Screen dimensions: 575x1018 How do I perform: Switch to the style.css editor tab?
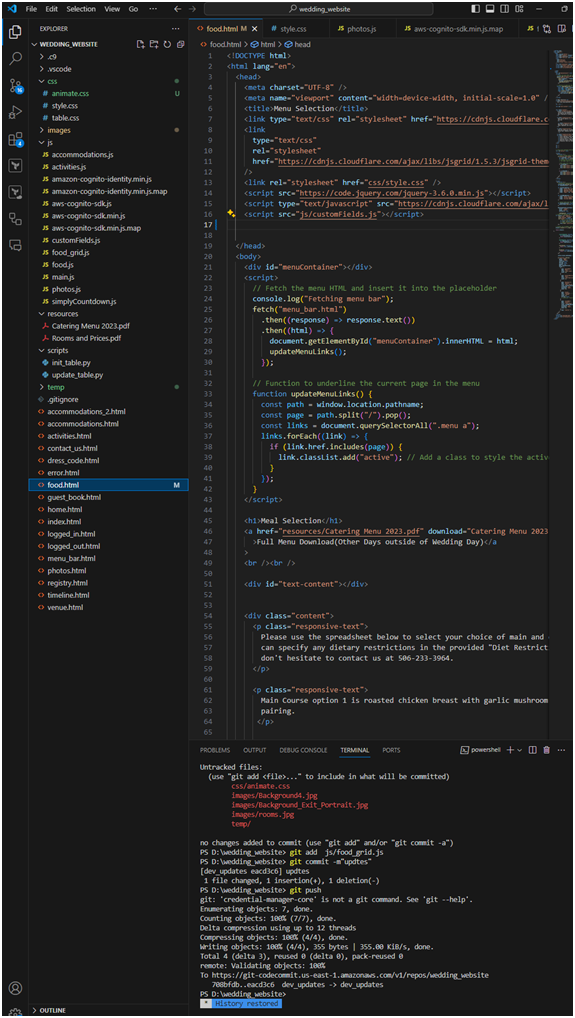[x=289, y=29]
